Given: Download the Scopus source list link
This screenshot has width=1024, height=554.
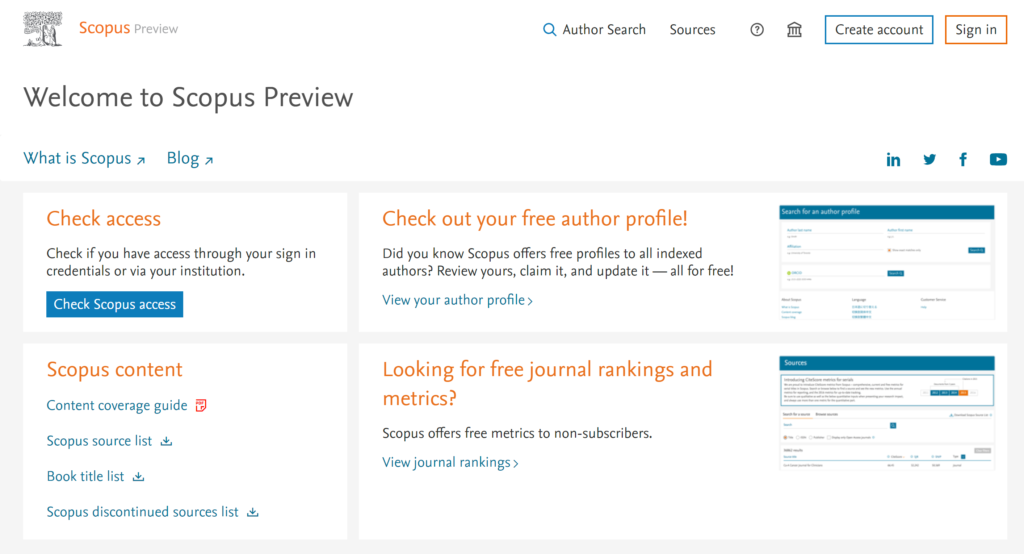Looking at the screenshot, I should point(99,442).
